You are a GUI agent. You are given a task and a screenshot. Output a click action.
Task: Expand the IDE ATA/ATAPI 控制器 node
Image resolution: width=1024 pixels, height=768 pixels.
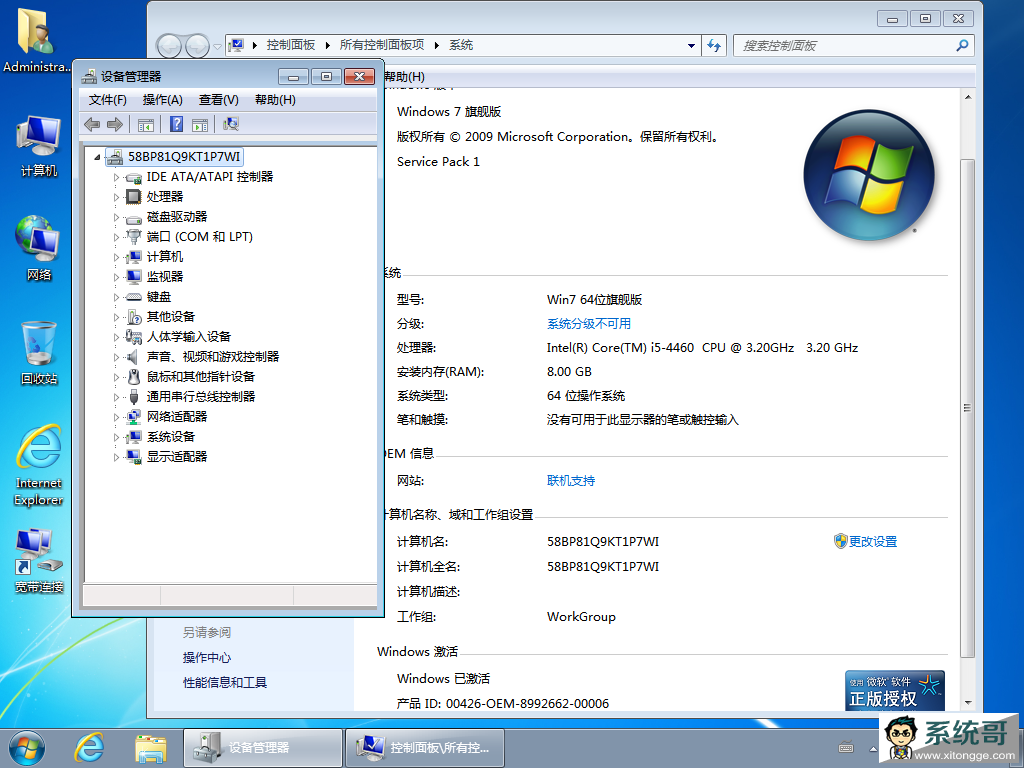click(117, 178)
